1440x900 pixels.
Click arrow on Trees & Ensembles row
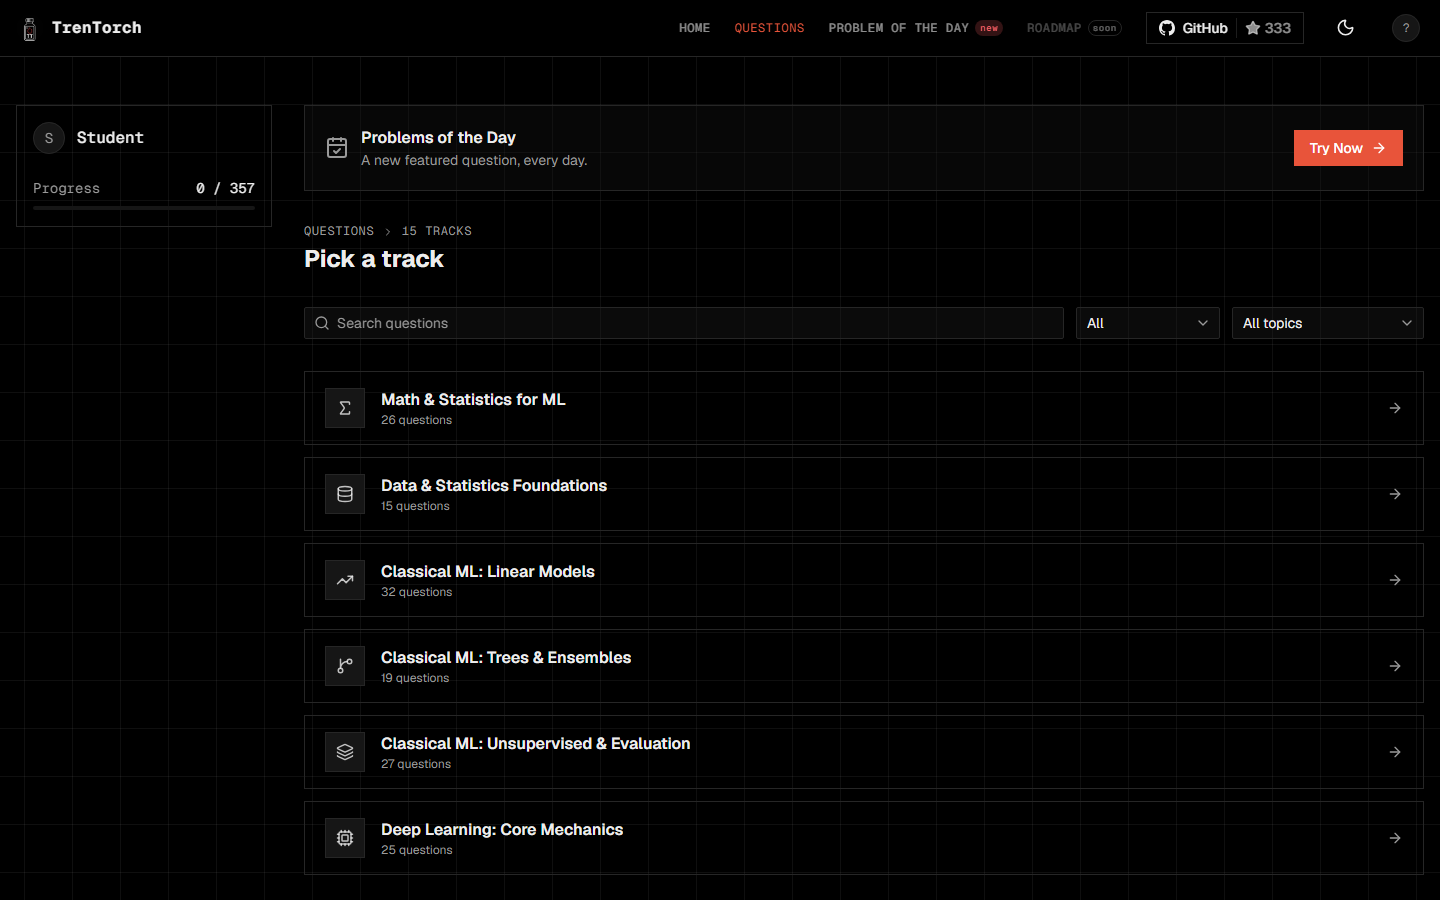[x=1395, y=666]
